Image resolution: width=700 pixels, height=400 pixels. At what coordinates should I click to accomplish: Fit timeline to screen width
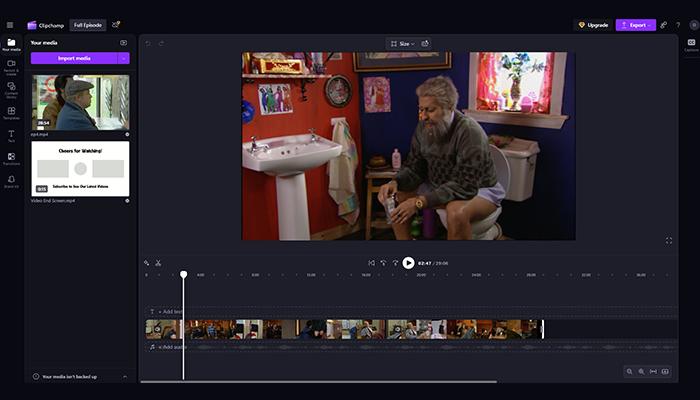pyautogui.click(x=653, y=371)
